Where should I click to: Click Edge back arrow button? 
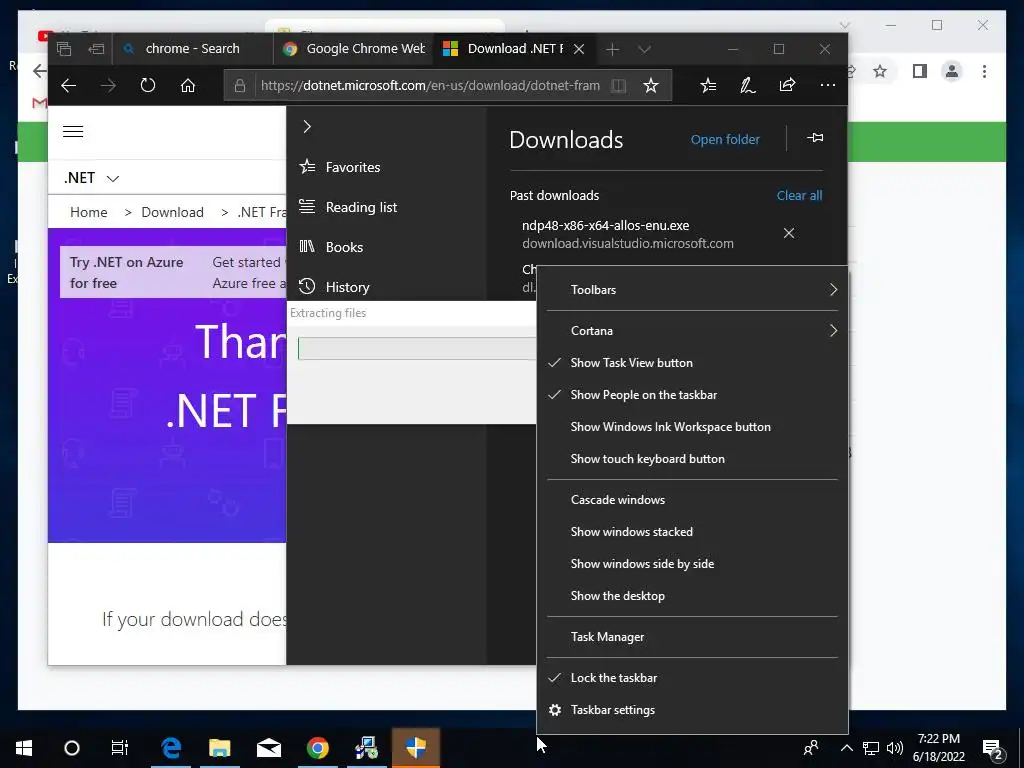(x=69, y=86)
